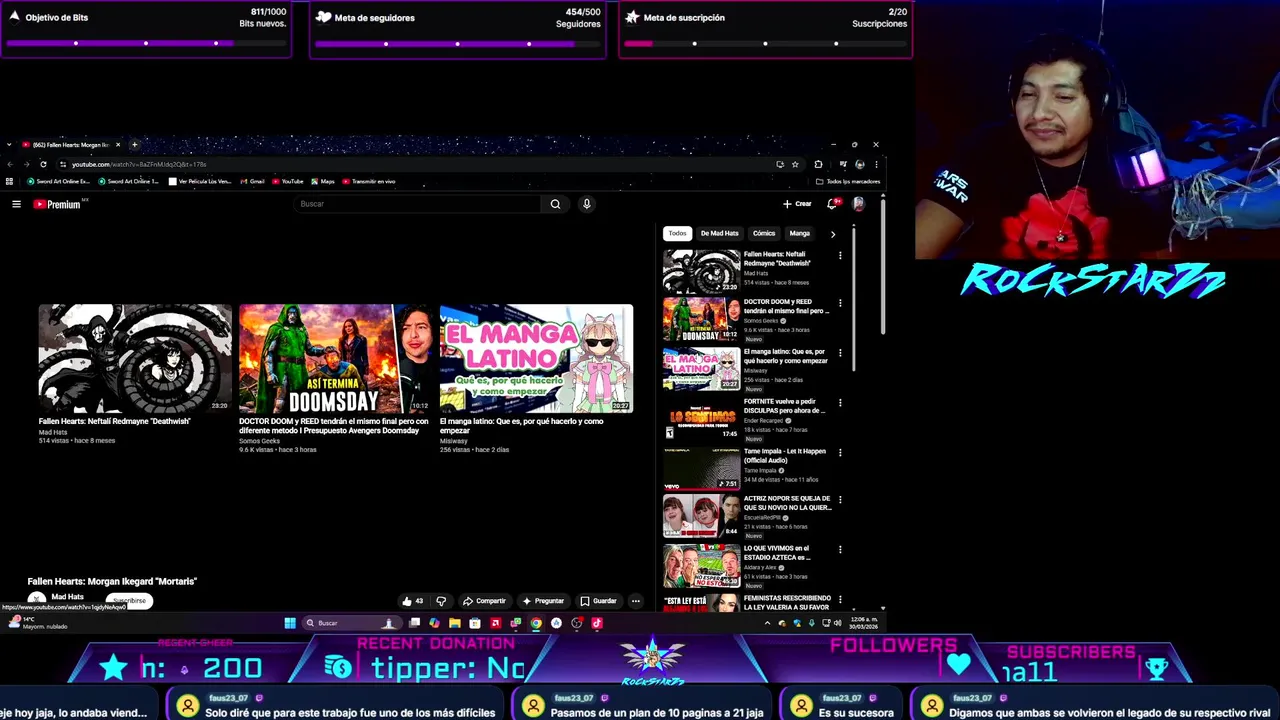The height and width of the screenshot is (720, 1280).
Task: Open options for Tame Impala video
Action: [840, 452]
